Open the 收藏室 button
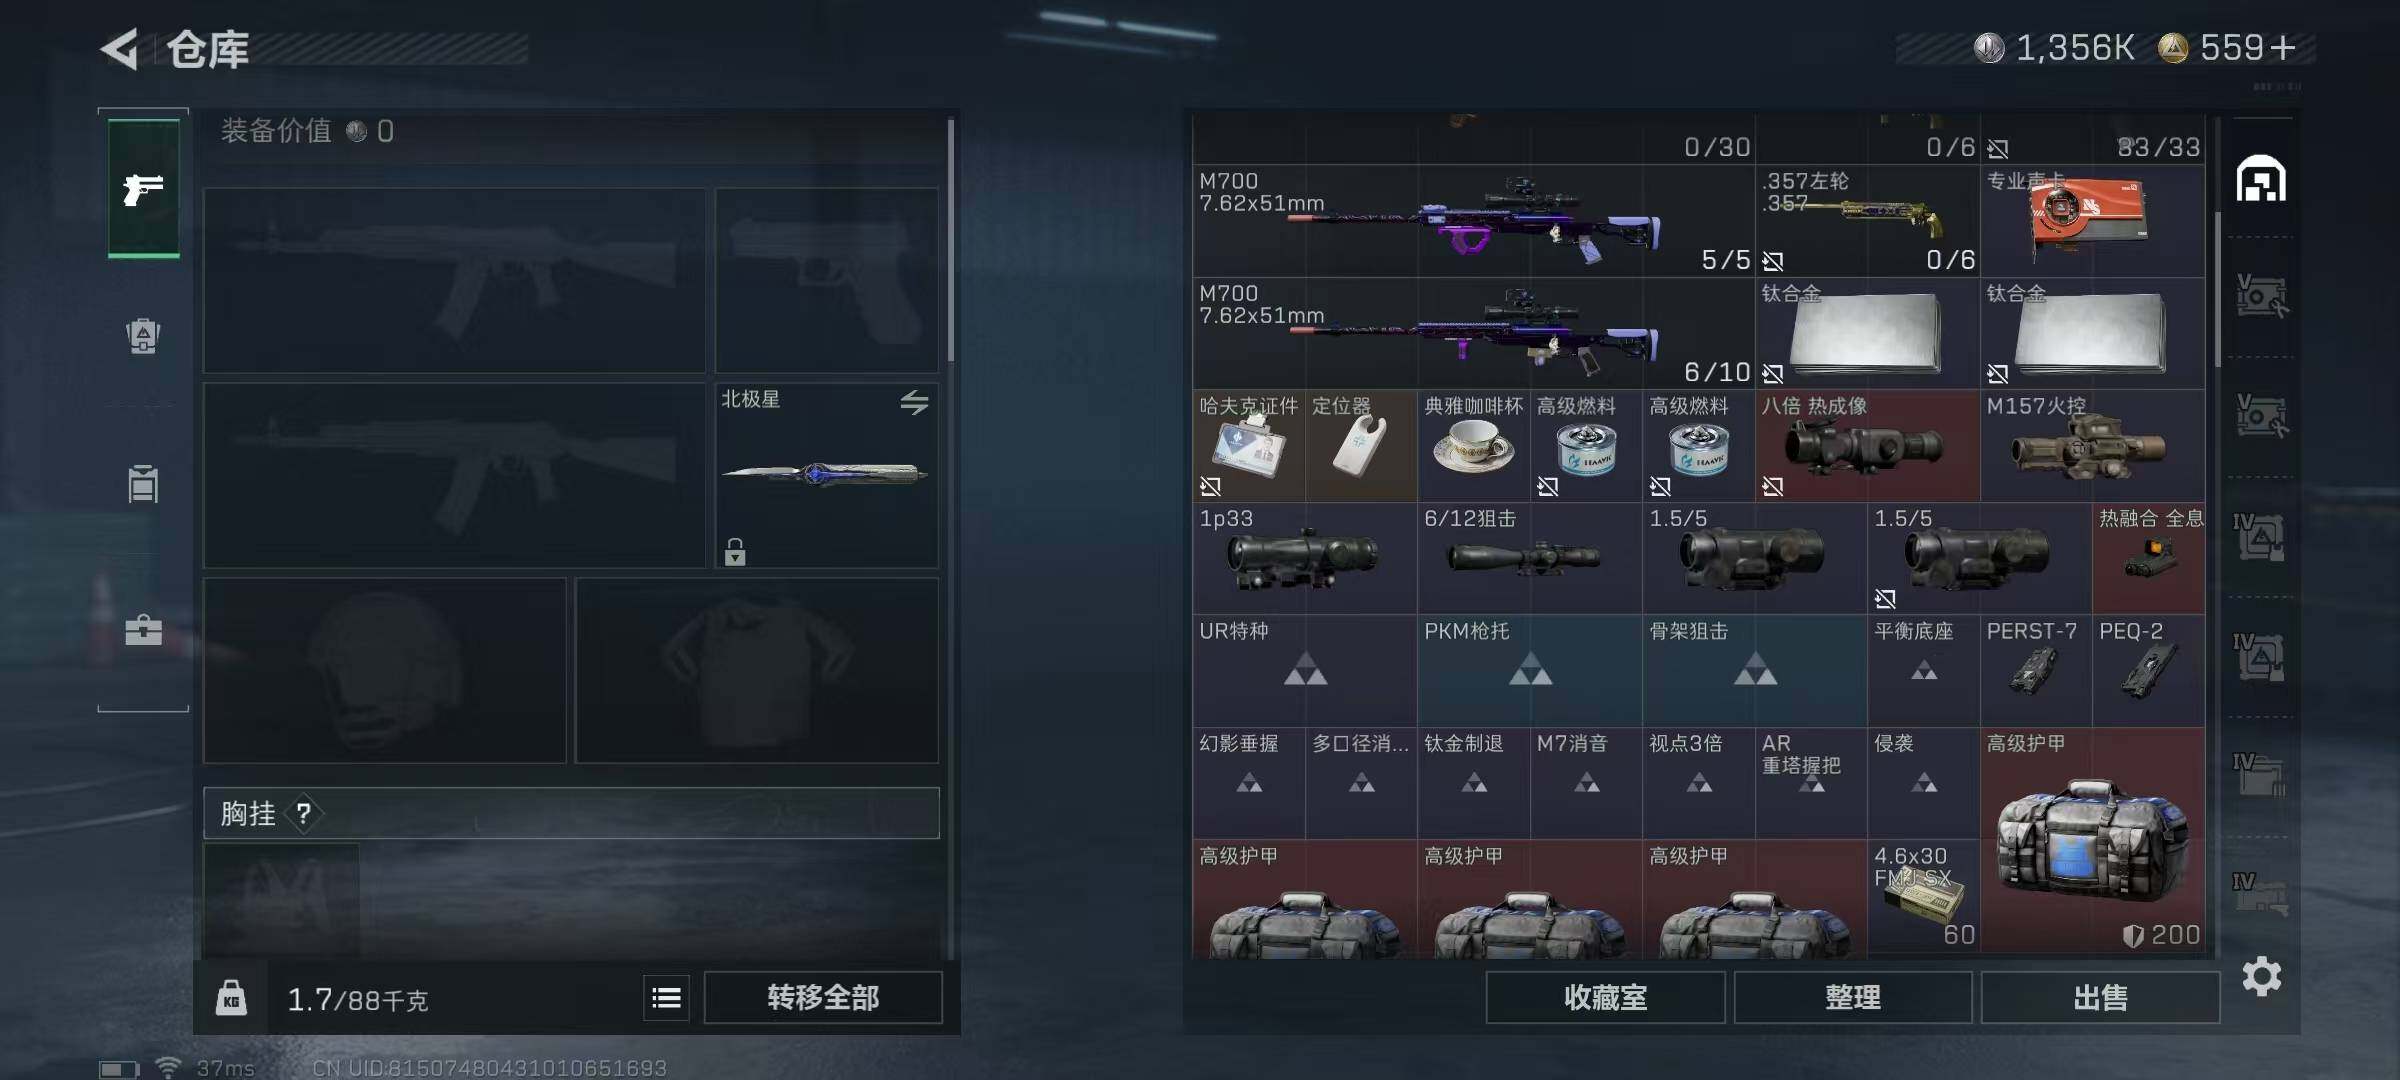 pyautogui.click(x=1605, y=997)
